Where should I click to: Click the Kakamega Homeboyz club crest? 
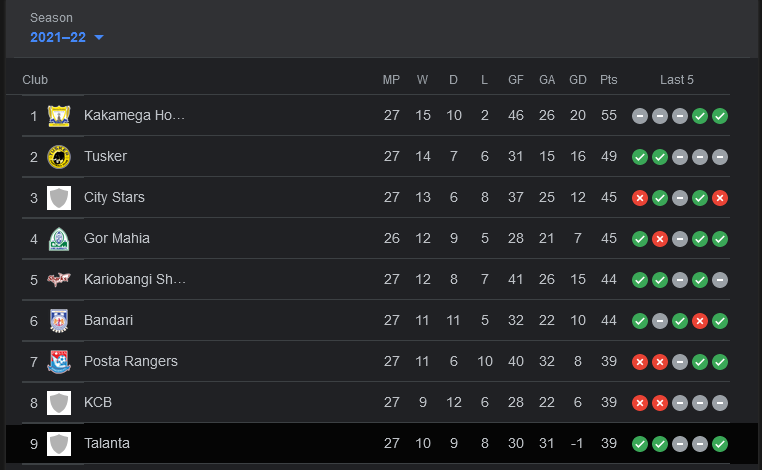tap(59, 116)
